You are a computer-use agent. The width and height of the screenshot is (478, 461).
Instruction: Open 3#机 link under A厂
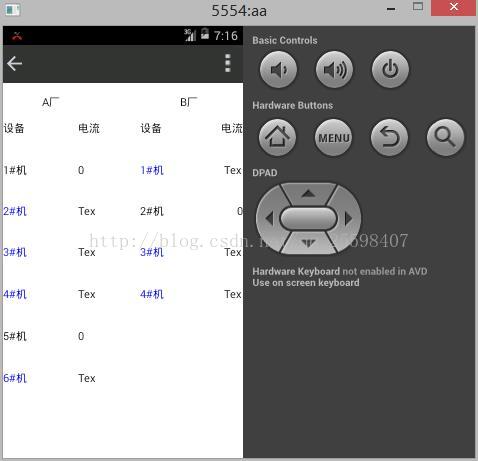coord(15,252)
